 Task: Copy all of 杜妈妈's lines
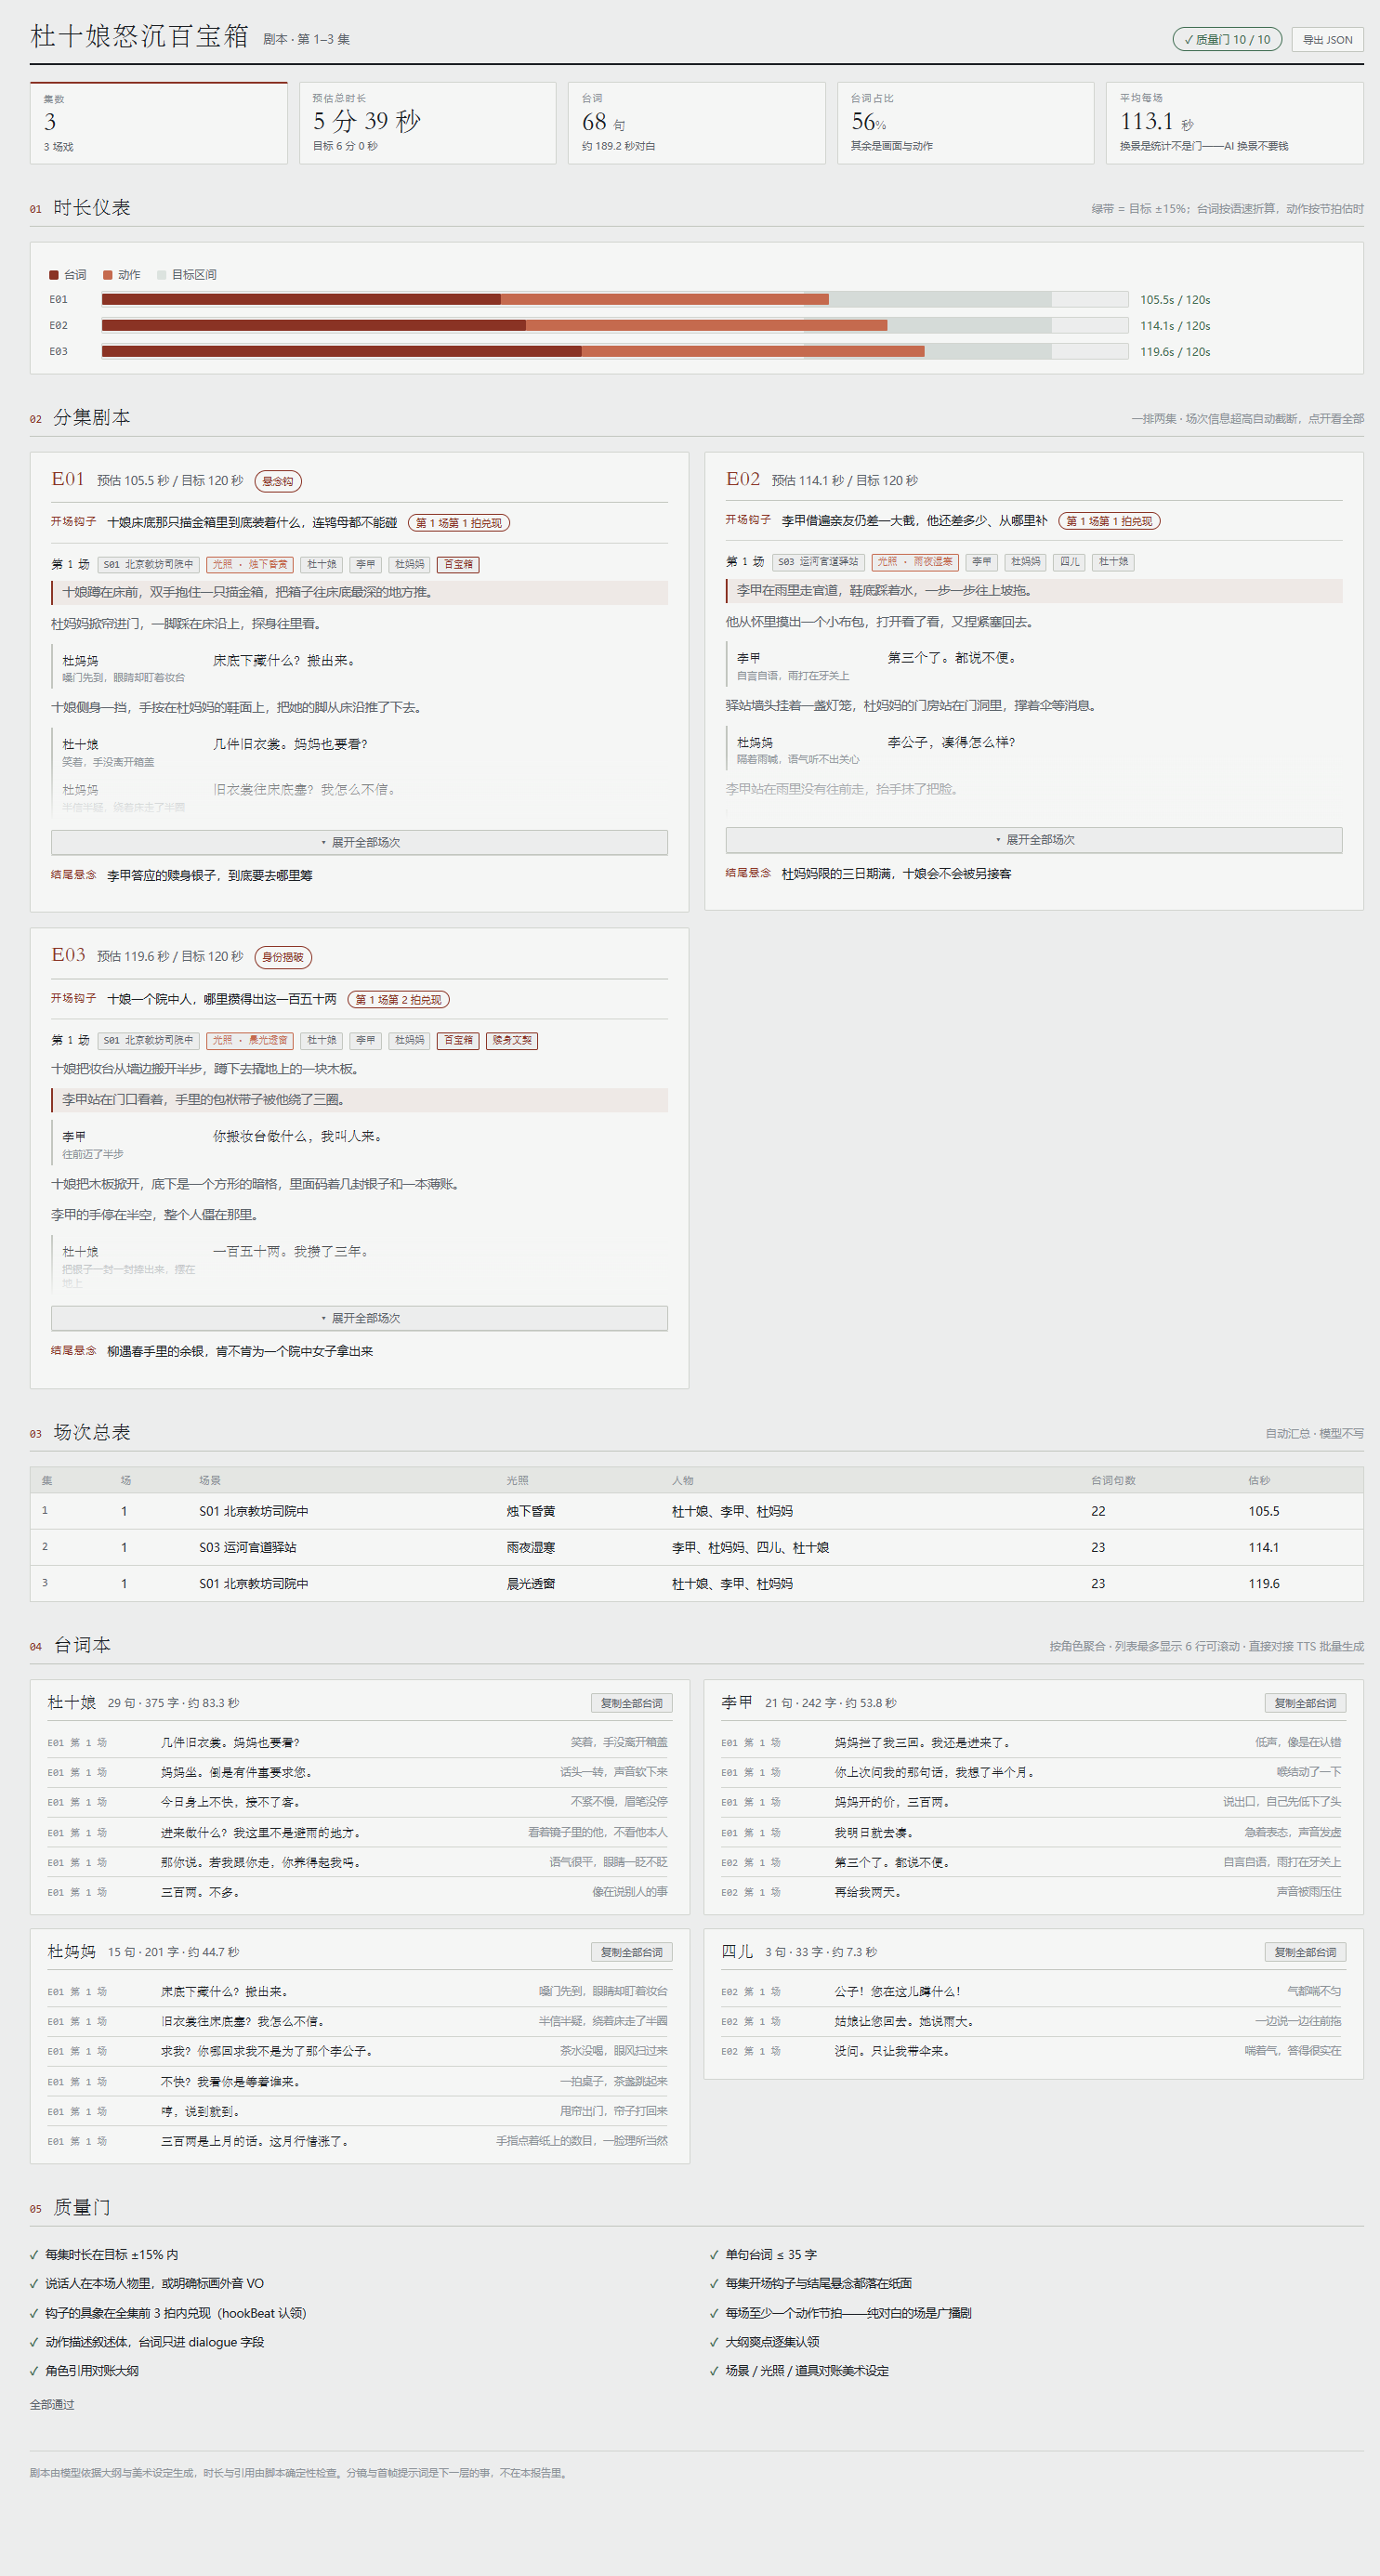pos(632,1952)
